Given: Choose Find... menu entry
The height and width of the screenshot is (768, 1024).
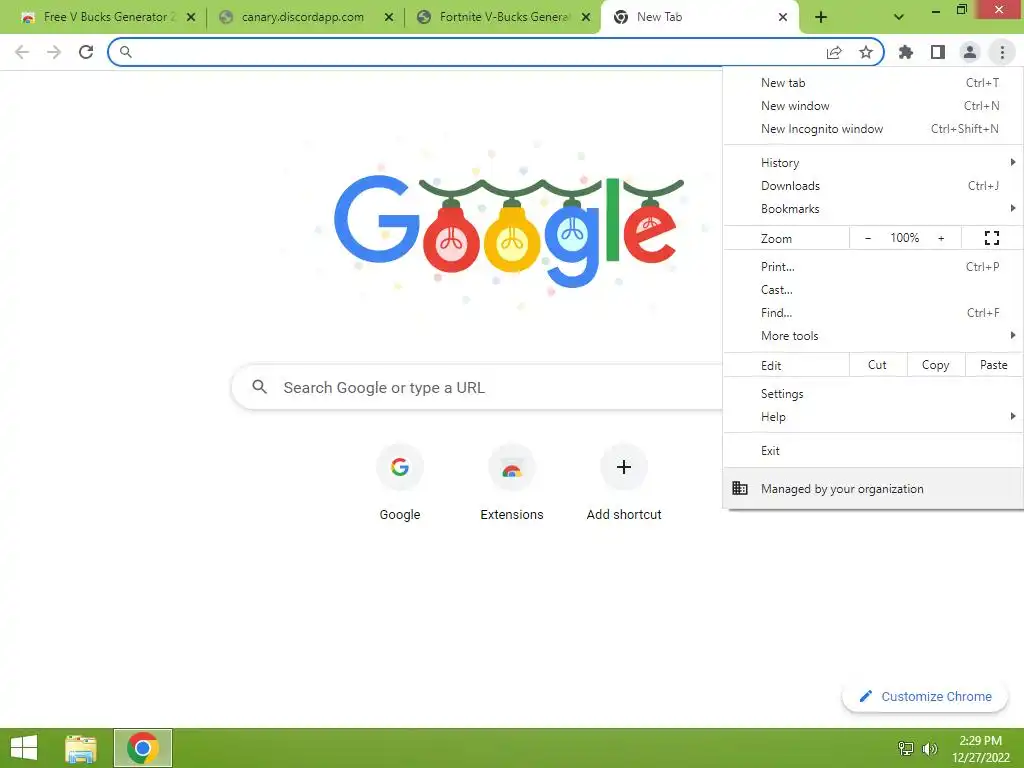Looking at the screenshot, I should 872,313.
